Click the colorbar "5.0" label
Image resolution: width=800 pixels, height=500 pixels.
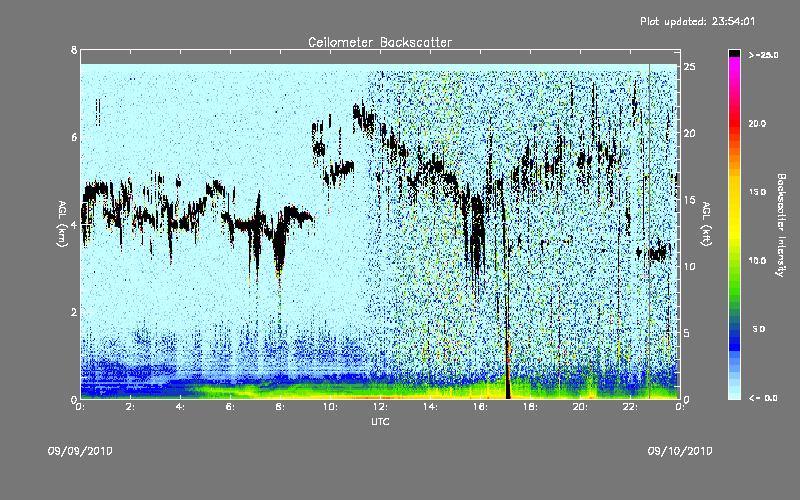click(759, 329)
